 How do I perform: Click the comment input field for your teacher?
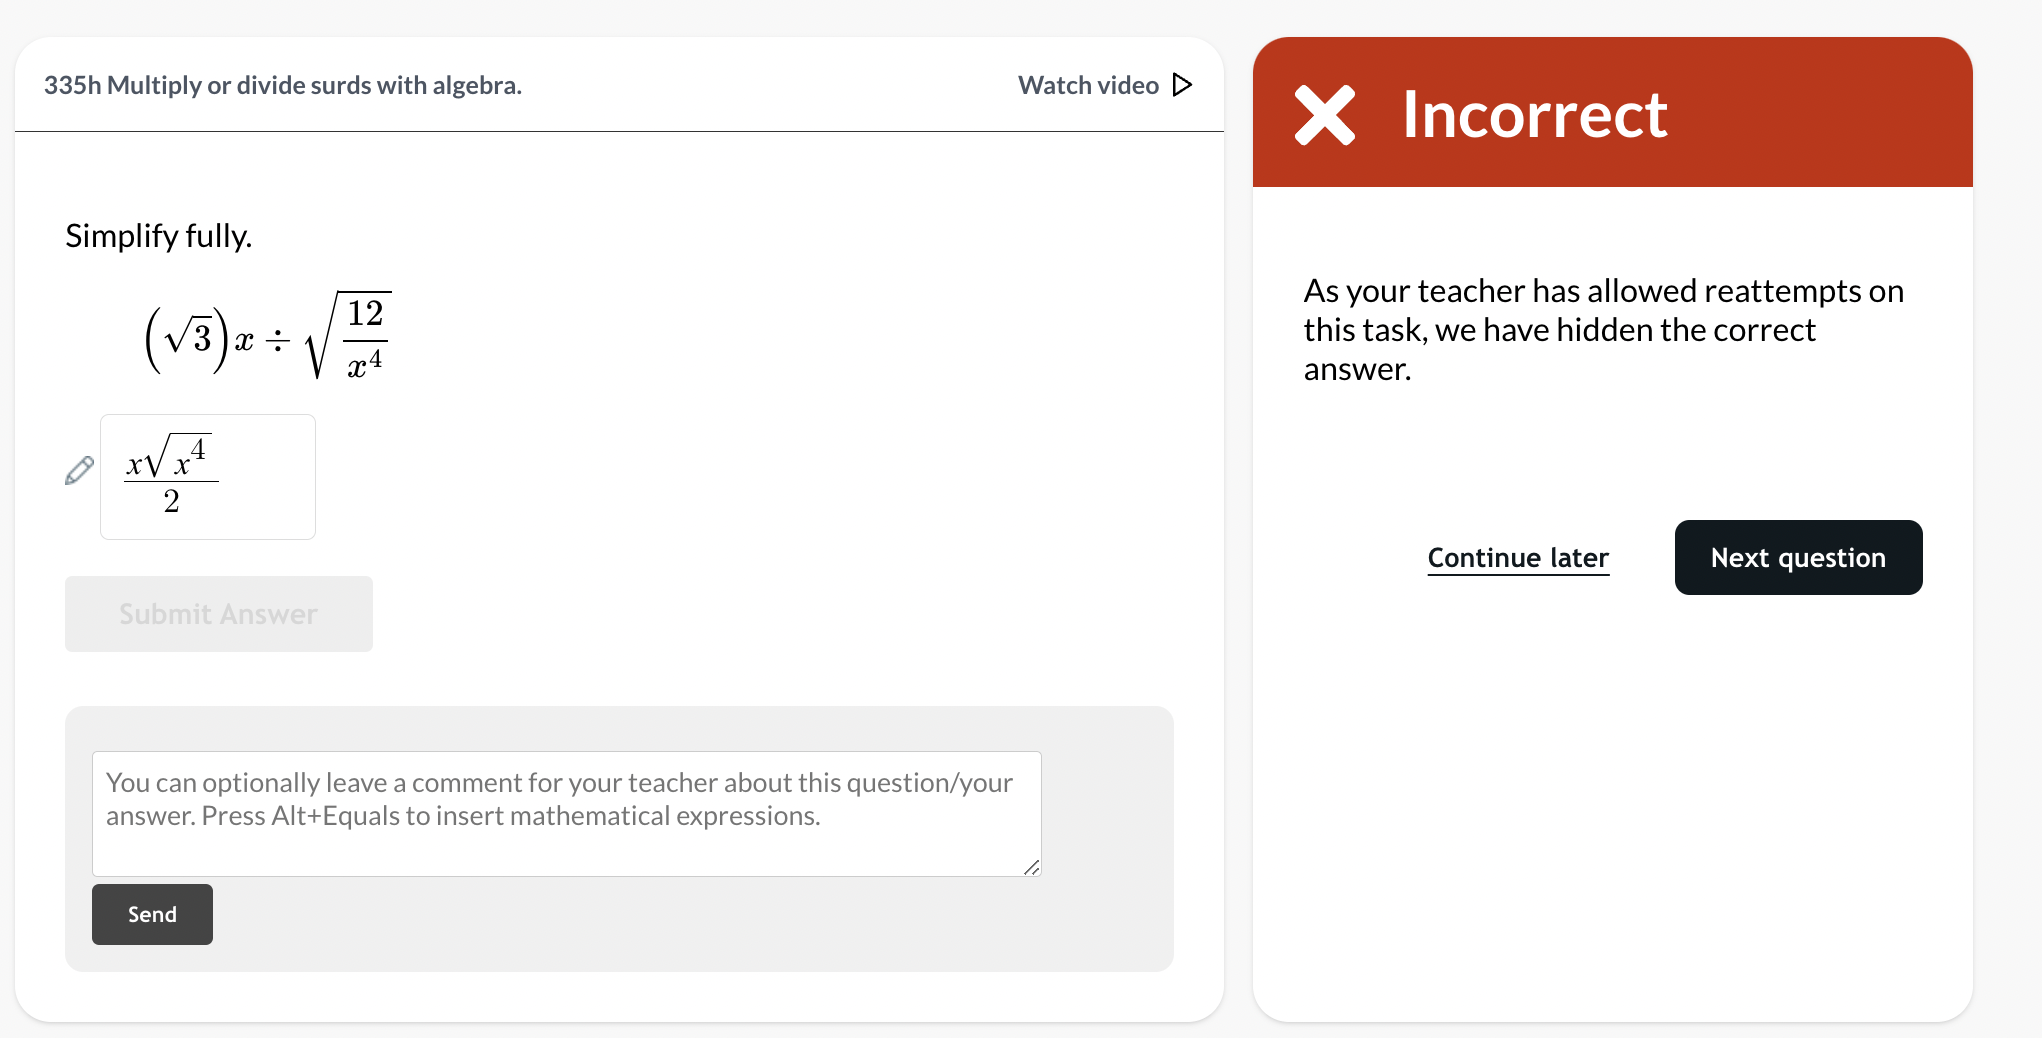pos(566,813)
